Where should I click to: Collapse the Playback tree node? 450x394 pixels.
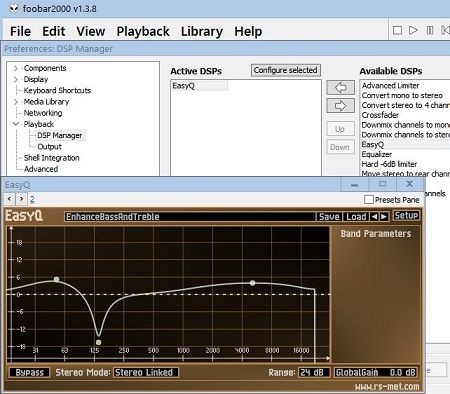pyautogui.click(x=16, y=124)
